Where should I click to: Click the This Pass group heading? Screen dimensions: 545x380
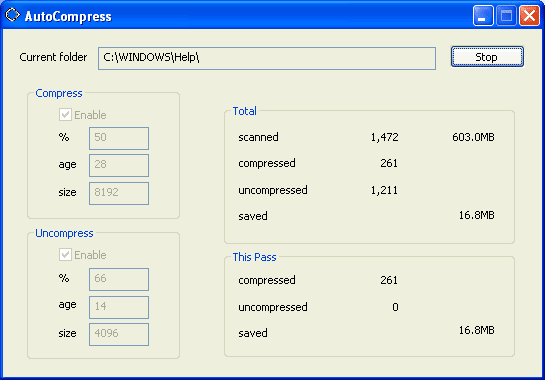(254, 257)
